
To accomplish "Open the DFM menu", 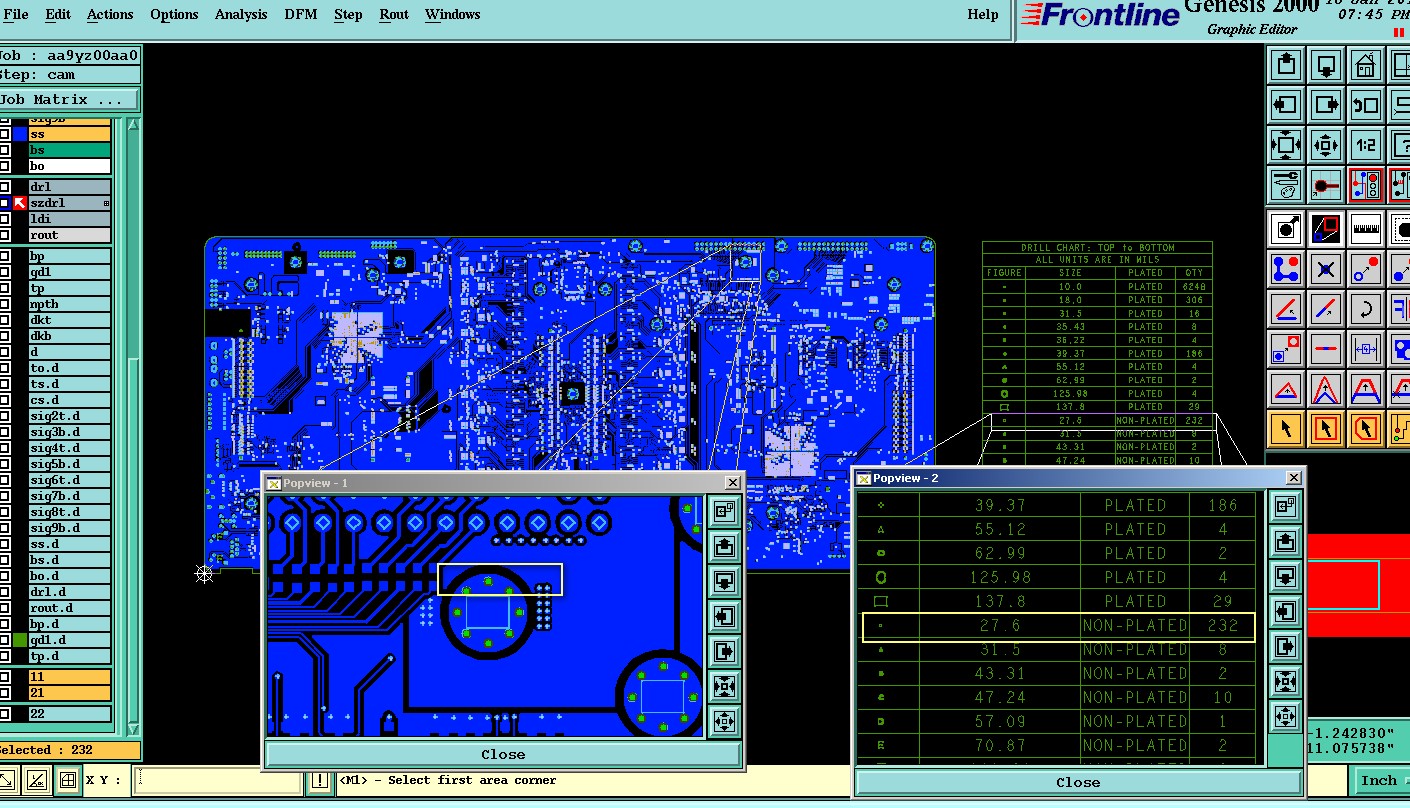I will [301, 14].
